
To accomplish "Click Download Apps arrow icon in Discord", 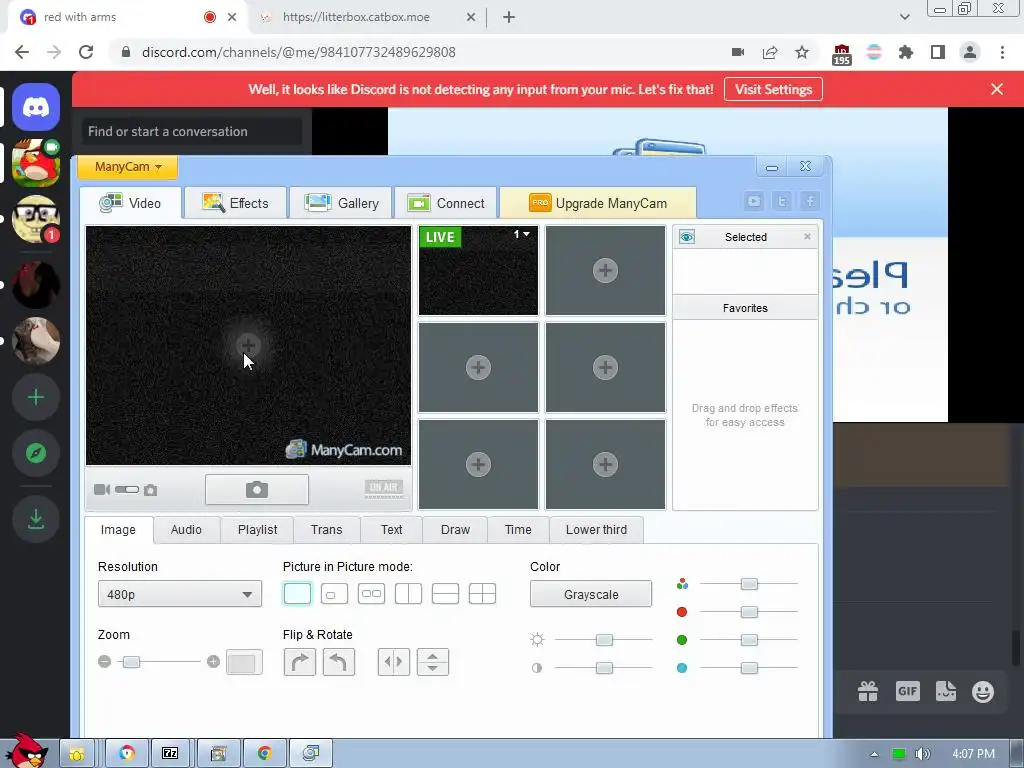I will pos(36,519).
